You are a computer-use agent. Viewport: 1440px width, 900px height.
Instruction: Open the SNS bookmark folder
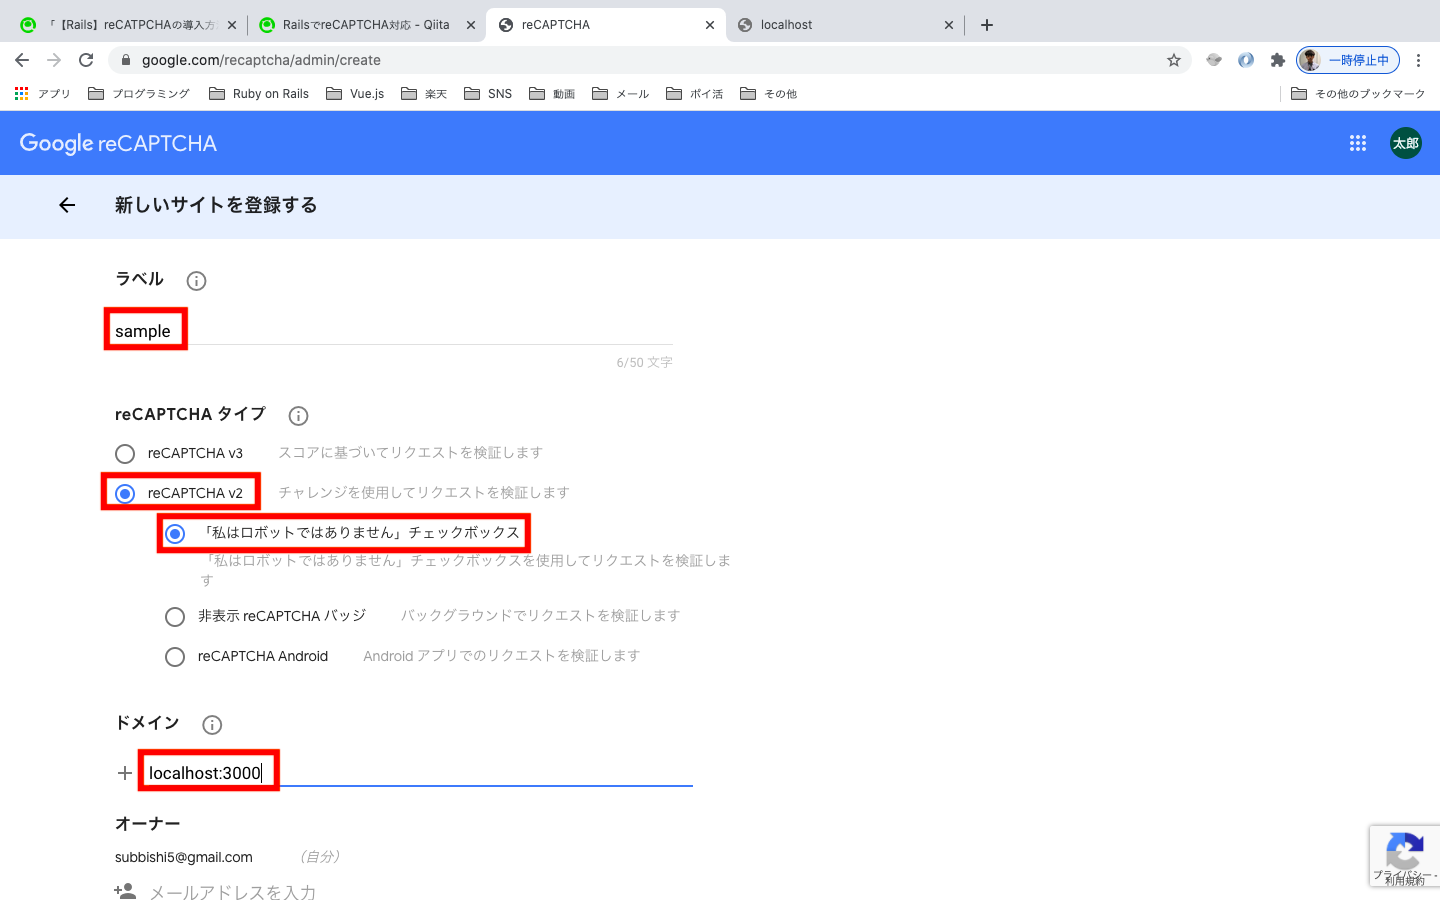[488, 94]
